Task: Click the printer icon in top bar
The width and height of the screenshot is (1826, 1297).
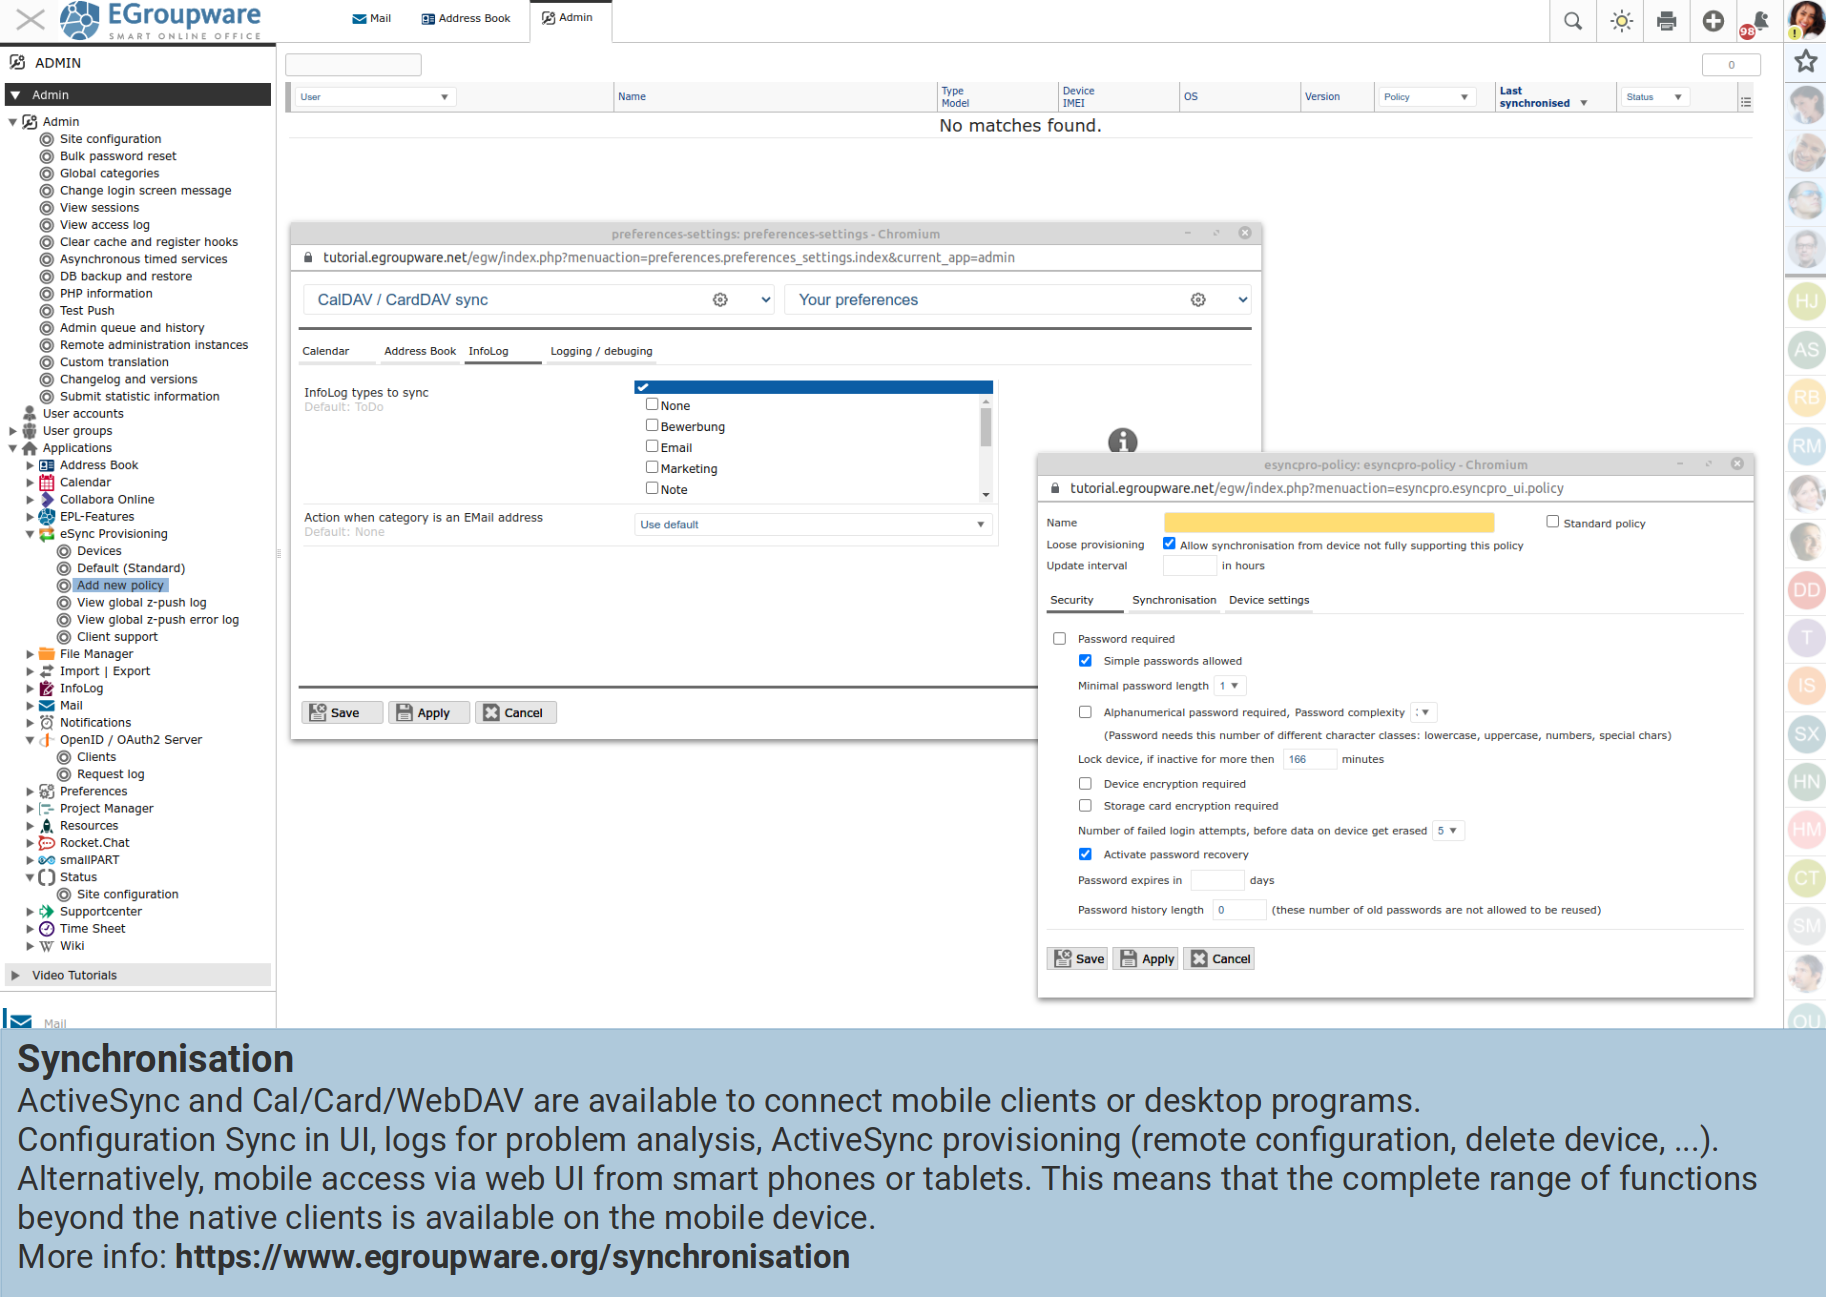Action: [x=1666, y=21]
